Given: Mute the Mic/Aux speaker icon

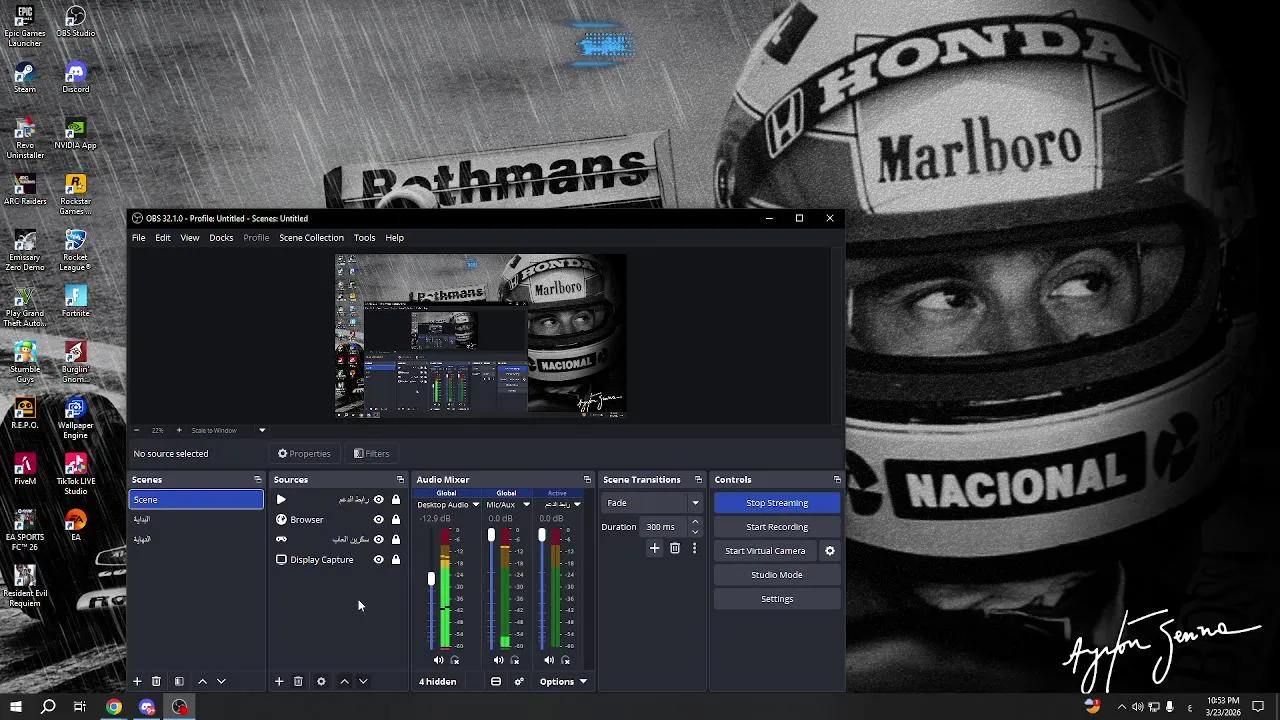Looking at the screenshot, I should tap(498, 660).
